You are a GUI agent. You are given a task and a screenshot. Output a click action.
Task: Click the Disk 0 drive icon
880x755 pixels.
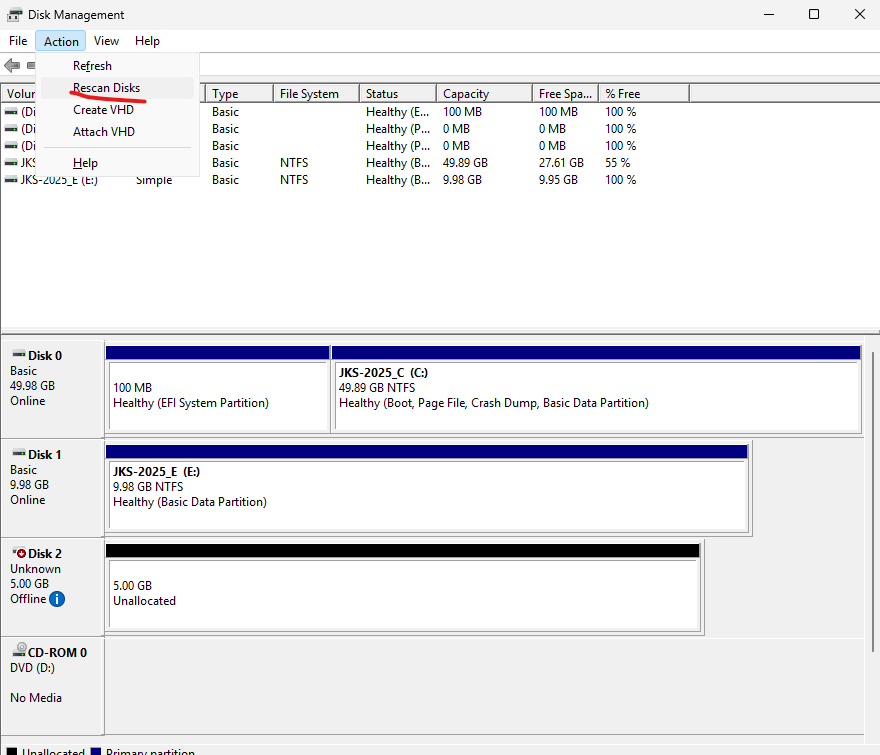click(x=19, y=354)
